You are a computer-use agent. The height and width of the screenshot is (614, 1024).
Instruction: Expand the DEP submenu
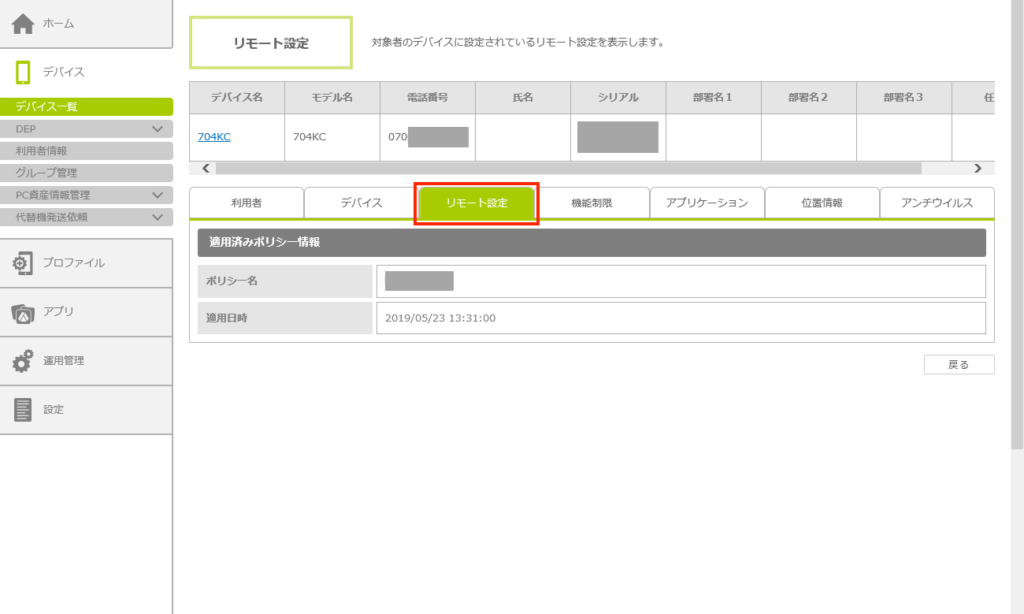tap(157, 129)
